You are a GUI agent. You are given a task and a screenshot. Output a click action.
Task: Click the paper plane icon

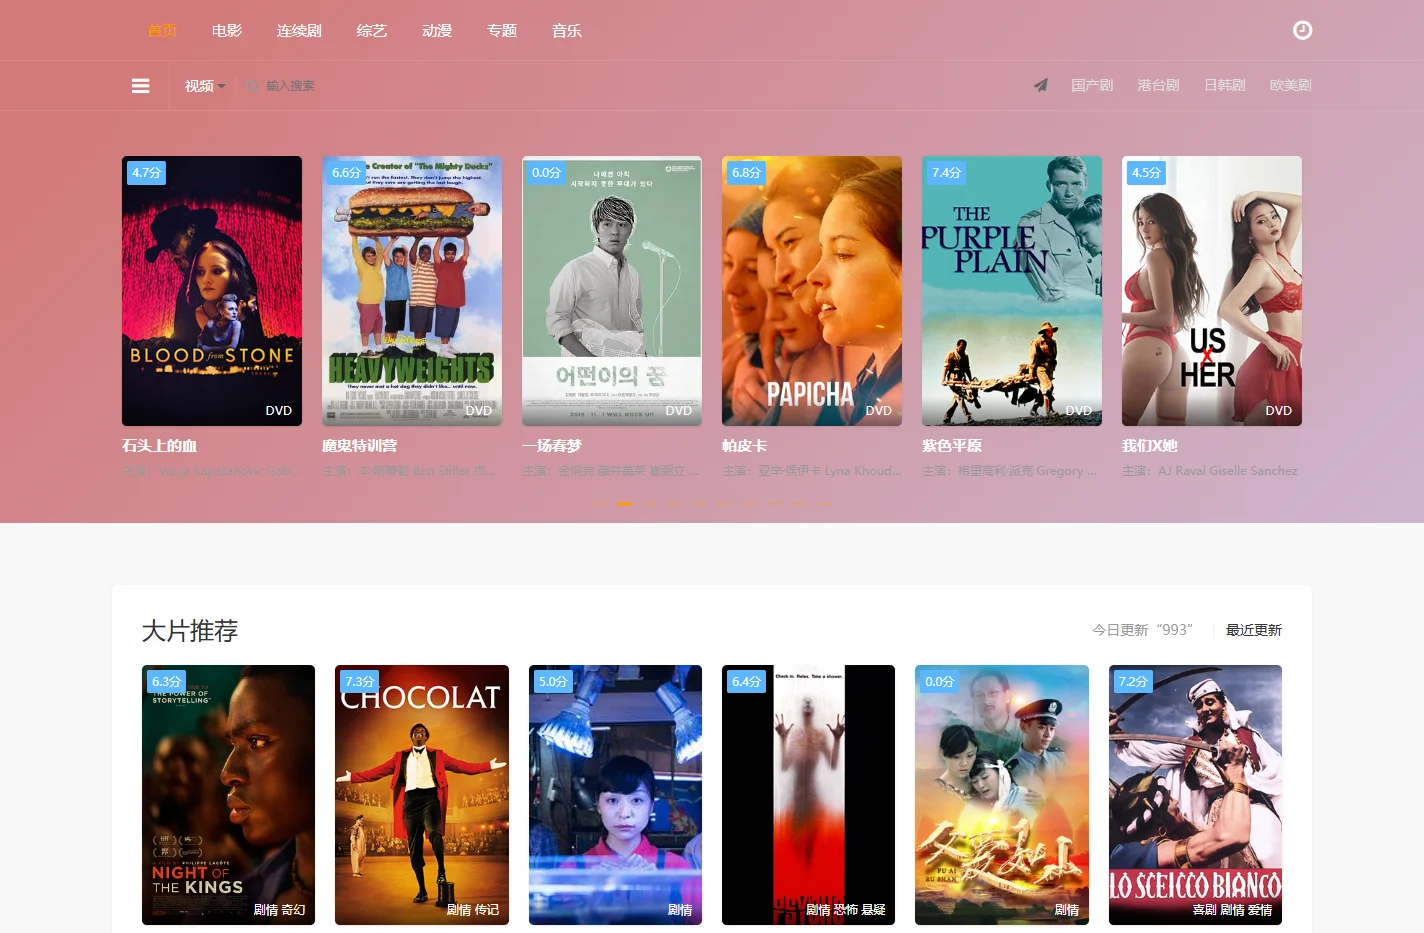(x=1041, y=85)
